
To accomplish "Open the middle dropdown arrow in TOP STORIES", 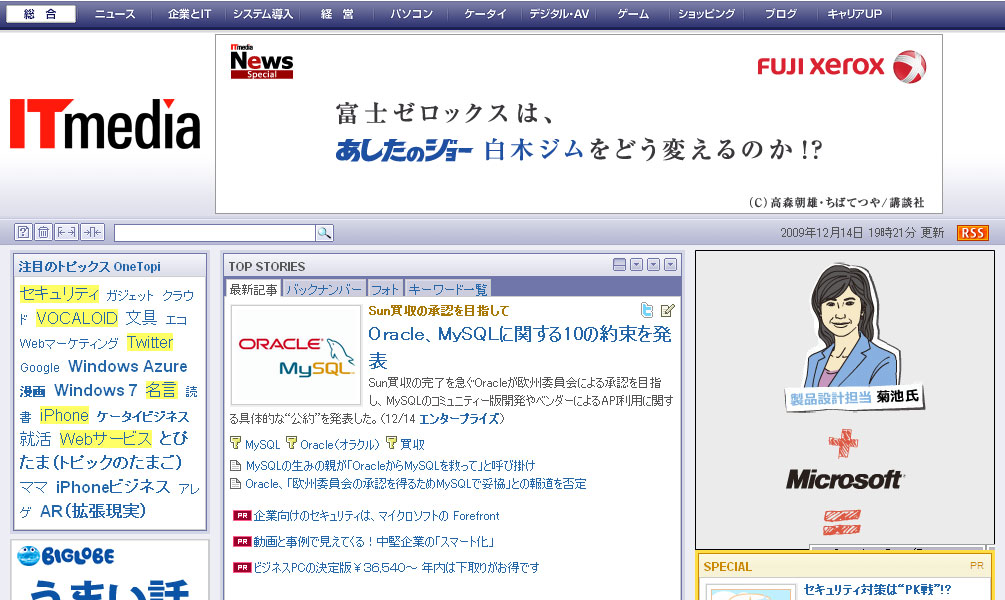I will pyautogui.click(x=653, y=265).
